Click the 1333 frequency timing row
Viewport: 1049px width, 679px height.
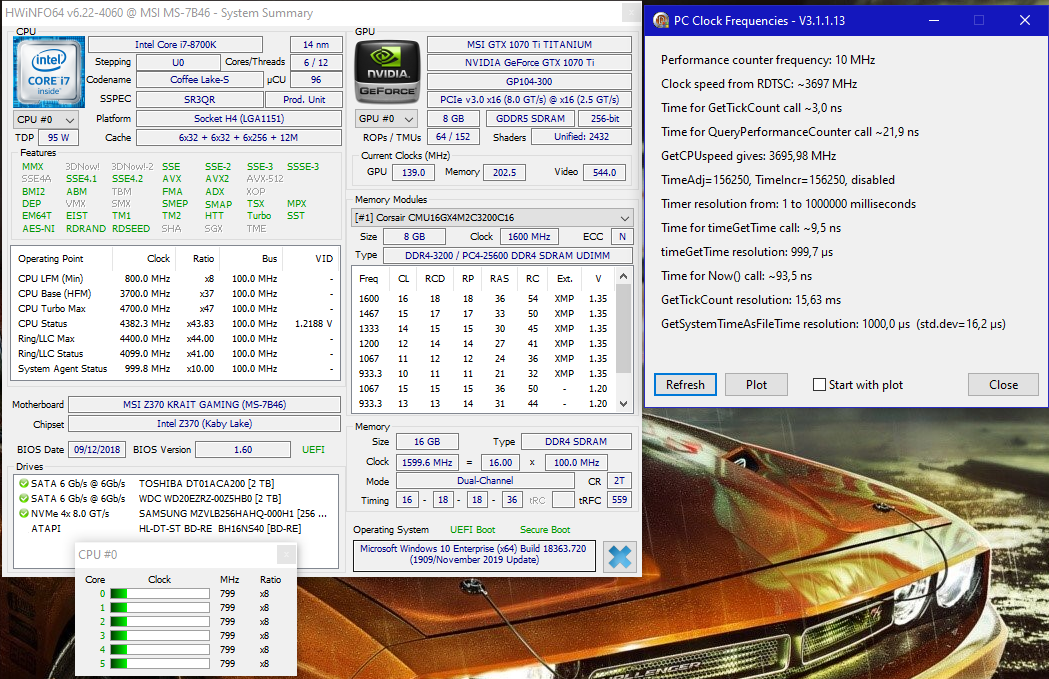tap(484, 328)
